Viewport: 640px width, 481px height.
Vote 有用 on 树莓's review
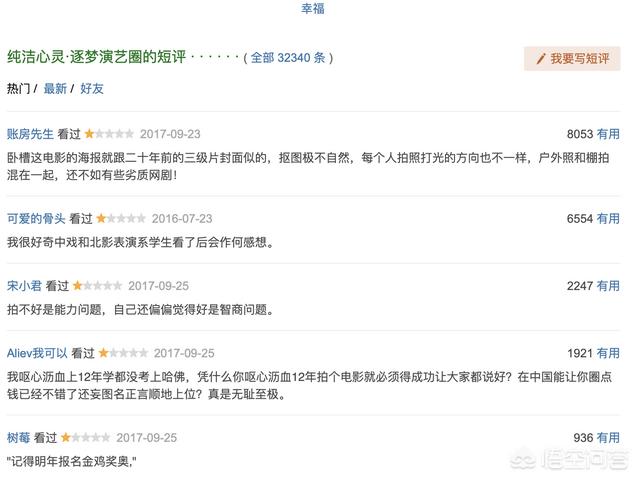(608, 438)
